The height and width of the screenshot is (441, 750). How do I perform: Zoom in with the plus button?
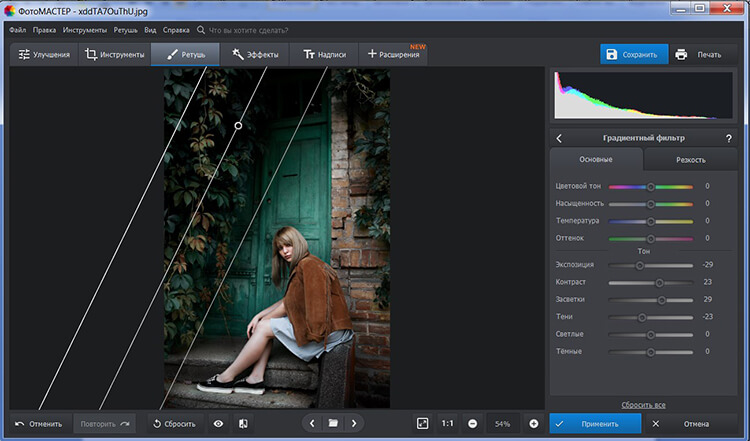pyautogui.click(x=533, y=424)
